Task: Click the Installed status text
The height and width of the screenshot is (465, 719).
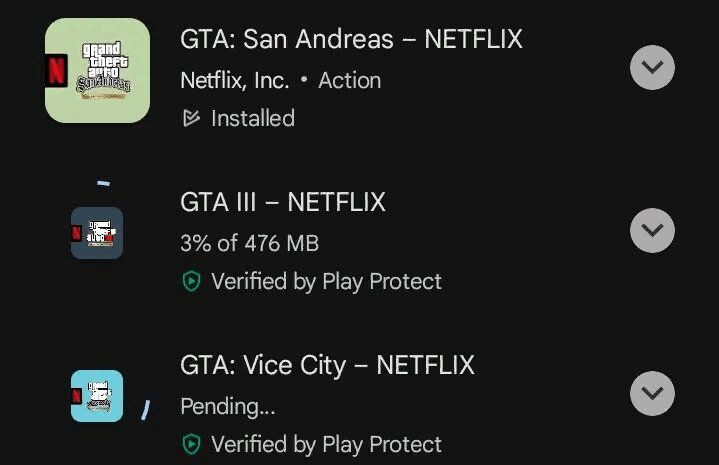Action: point(253,118)
